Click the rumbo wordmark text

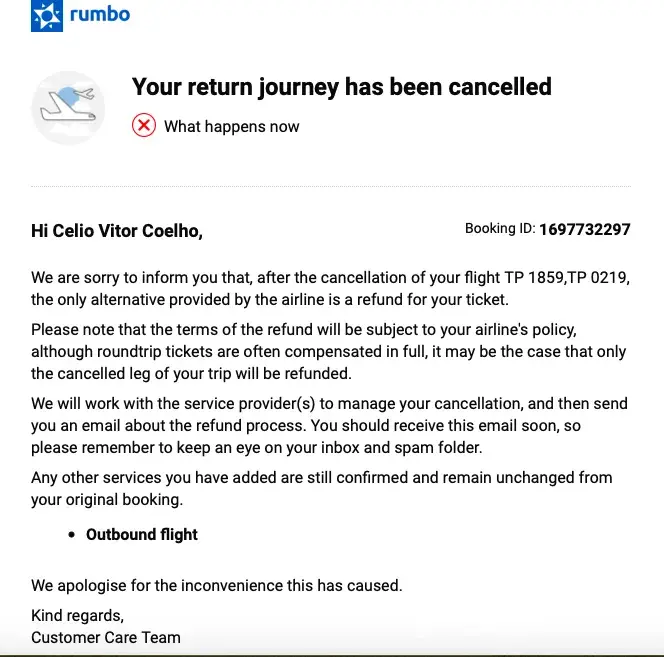click(x=99, y=15)
